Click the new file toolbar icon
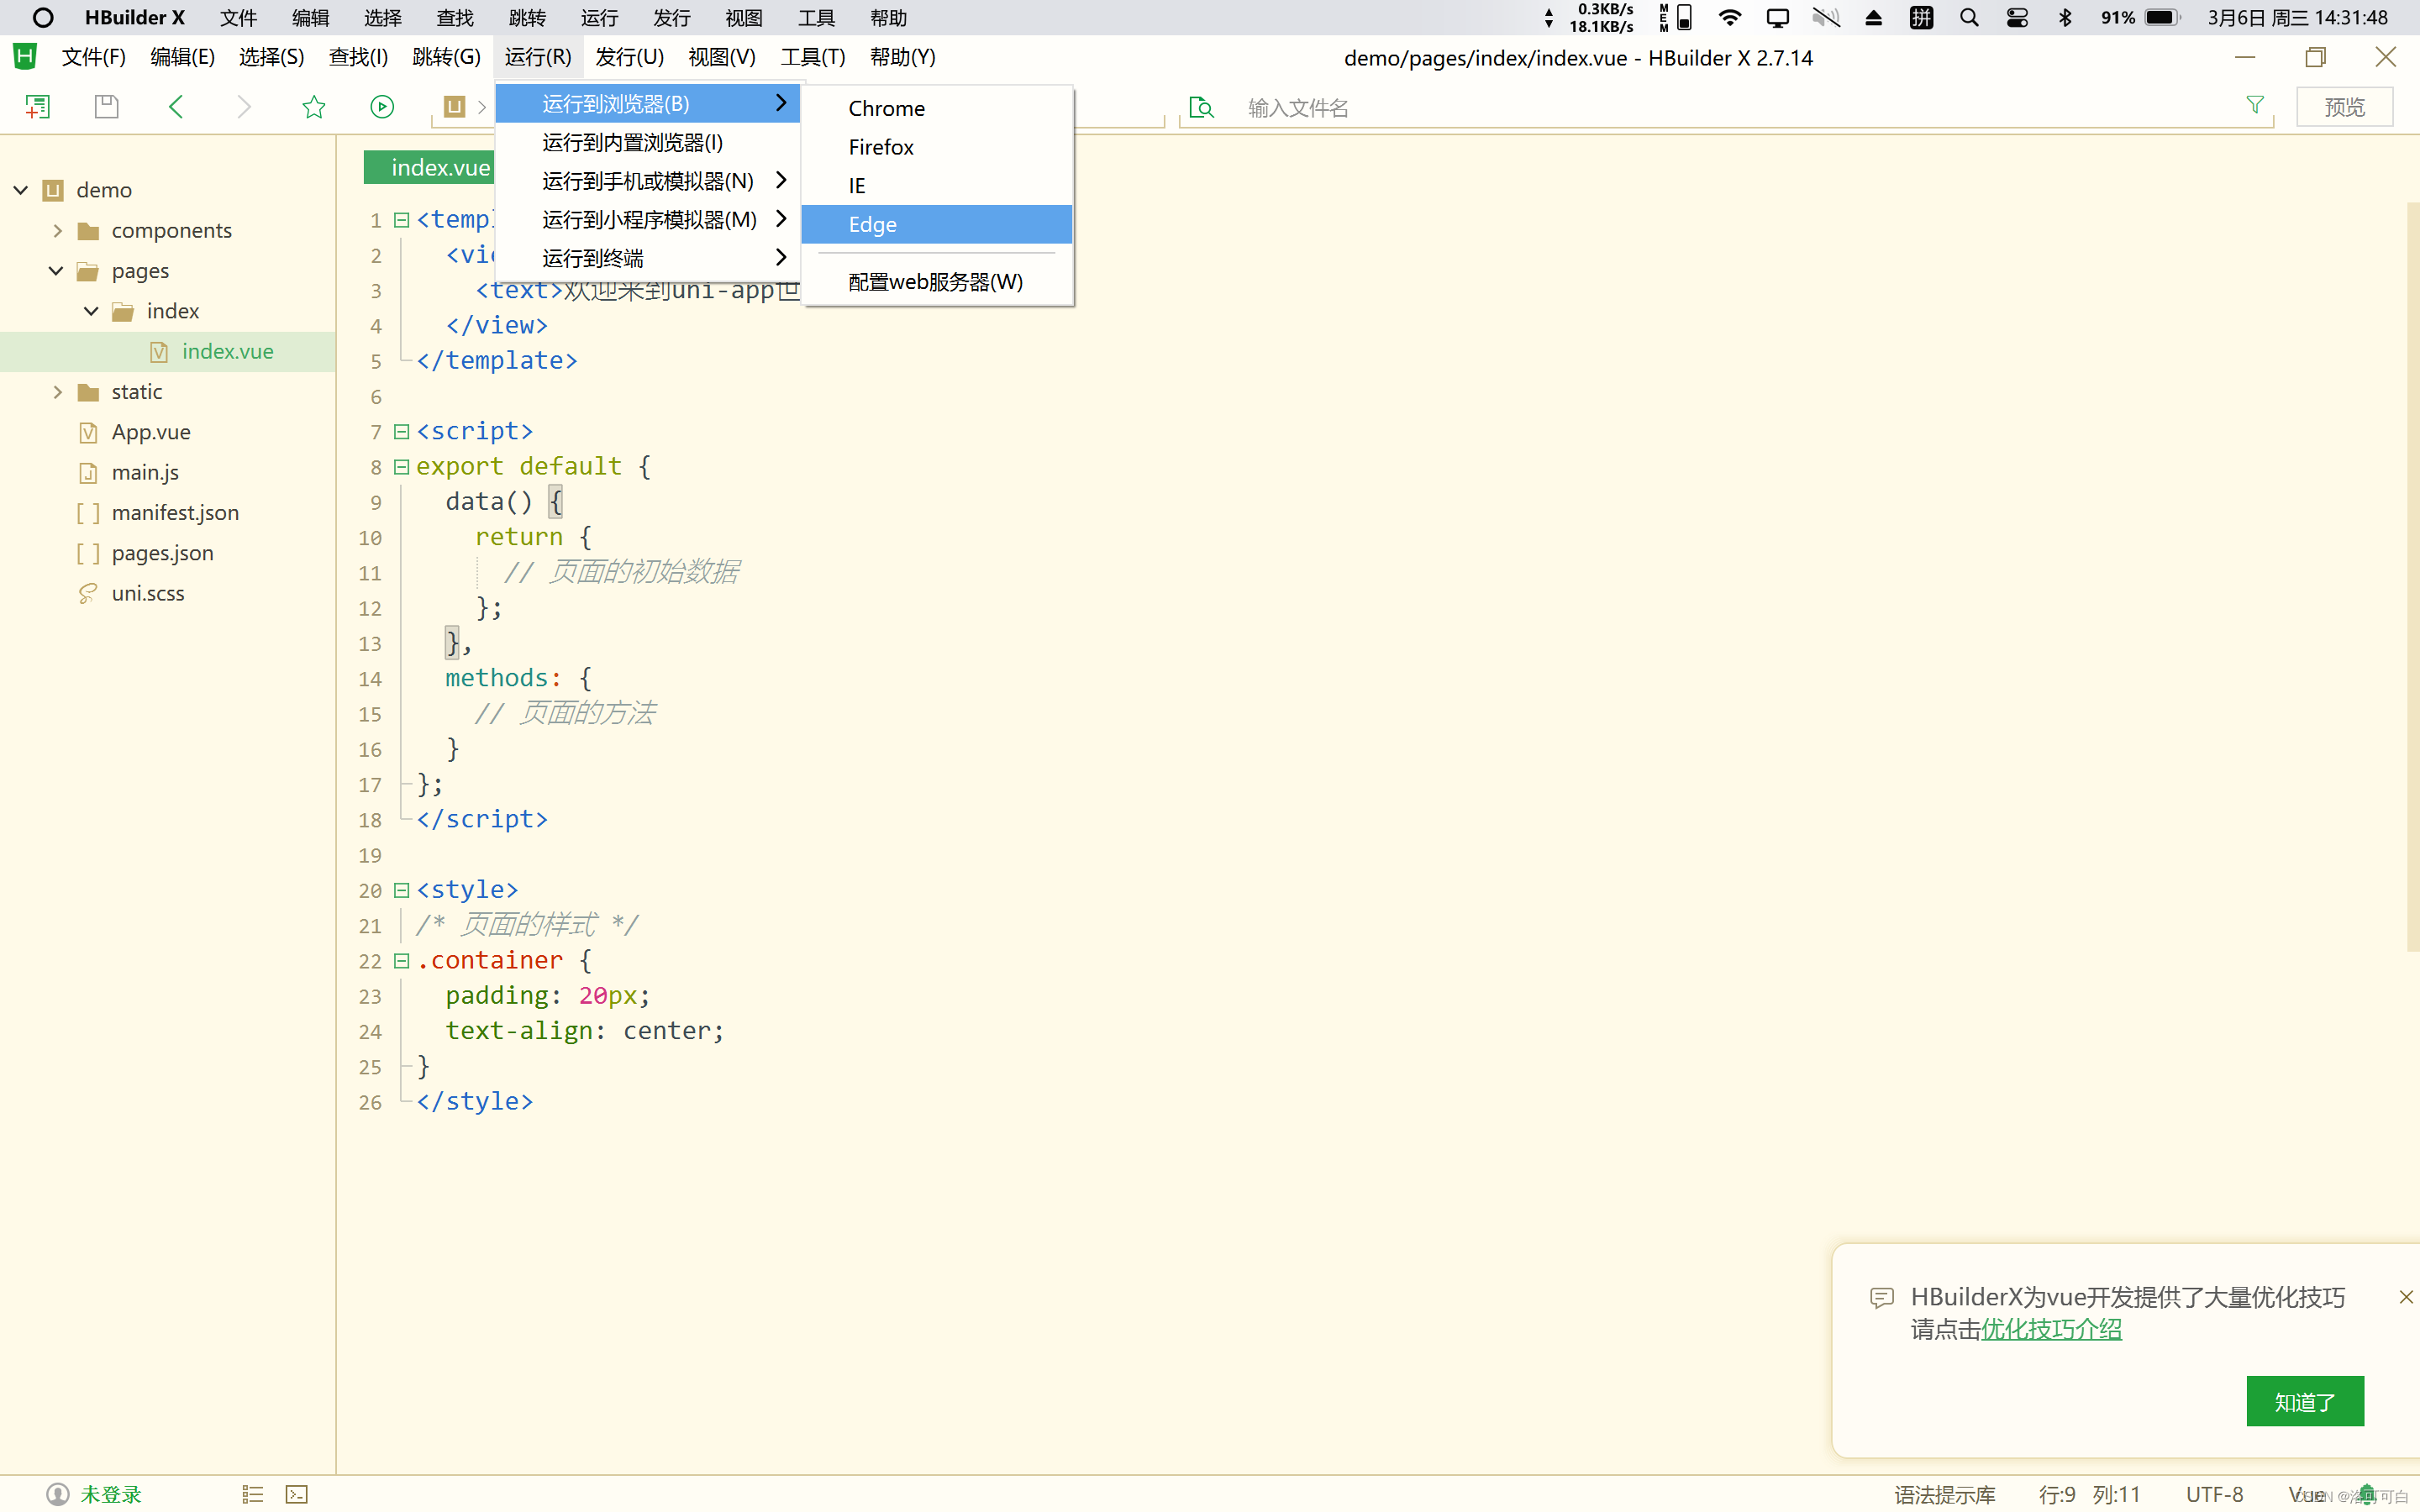This screenshot has width=2420, height=1512. (37, 107)
